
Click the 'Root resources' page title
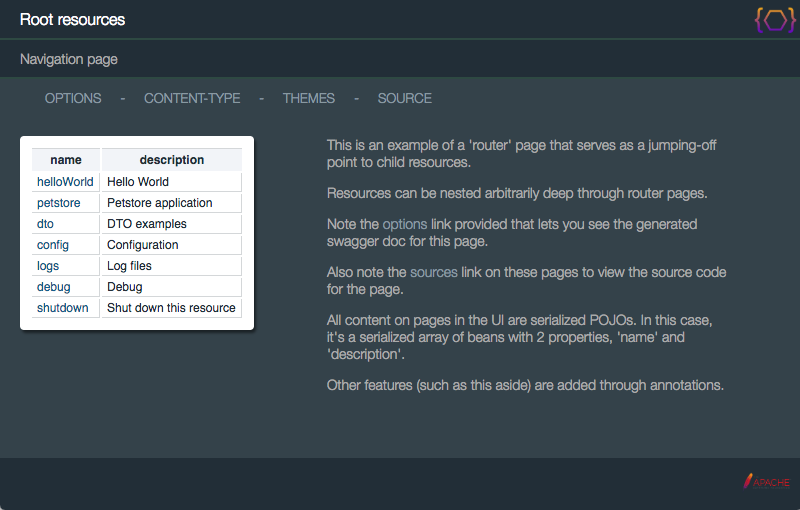coord(72,20)
